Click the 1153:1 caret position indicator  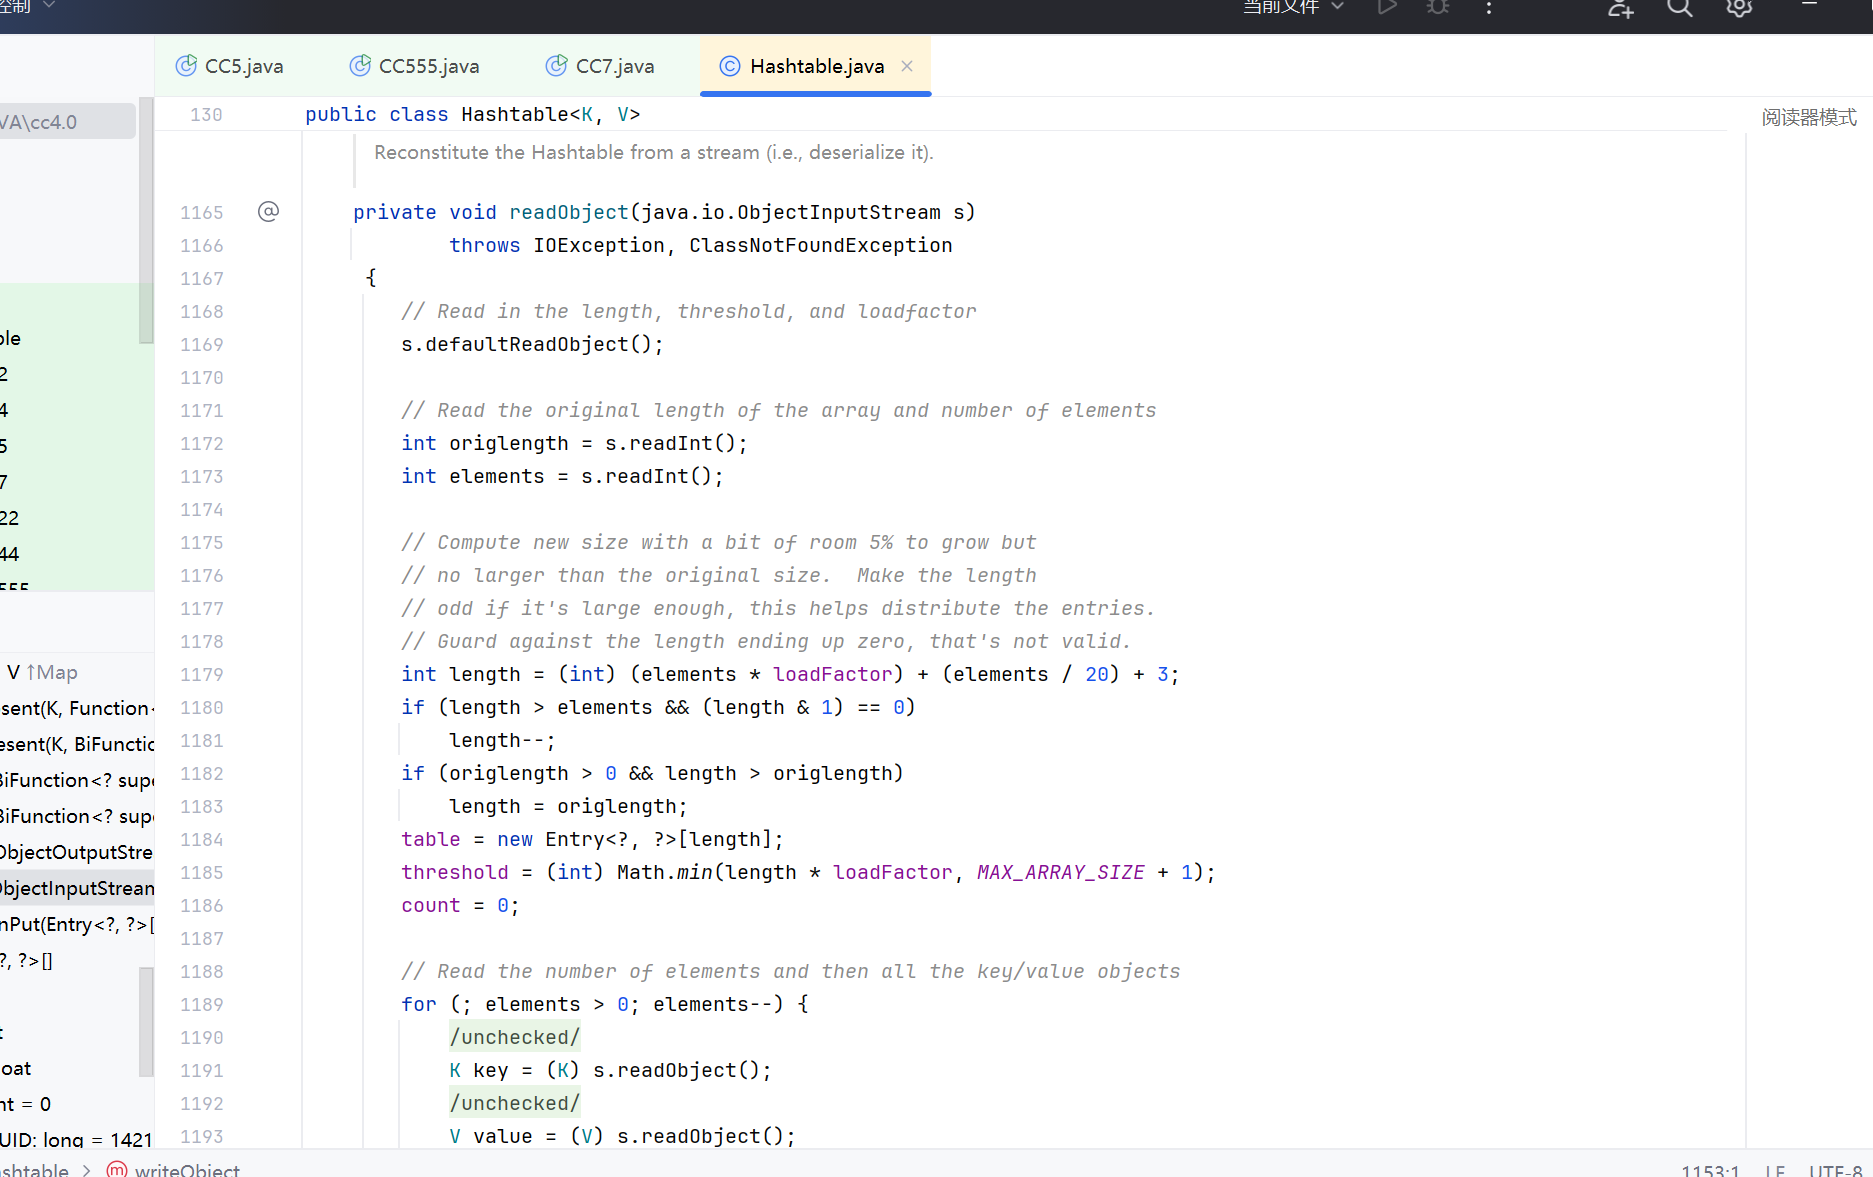(x=1711, y=1169)
